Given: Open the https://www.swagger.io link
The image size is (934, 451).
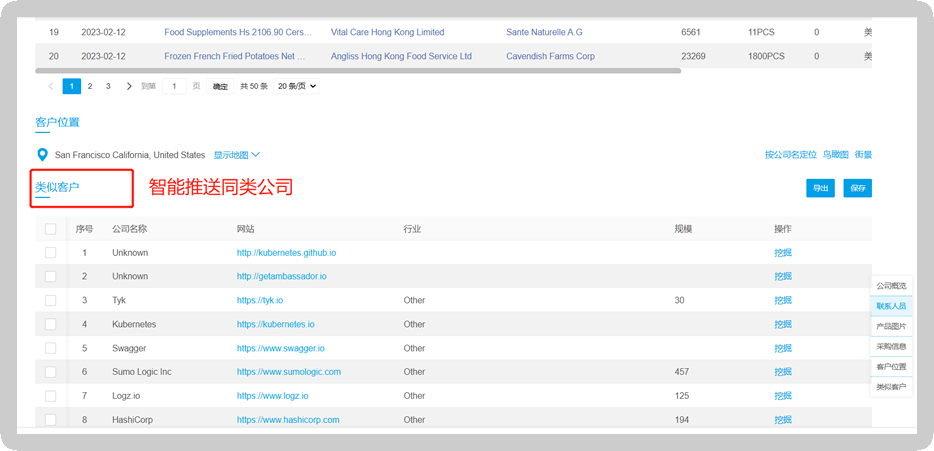Looking at the screenshot, I should [280, 348].
